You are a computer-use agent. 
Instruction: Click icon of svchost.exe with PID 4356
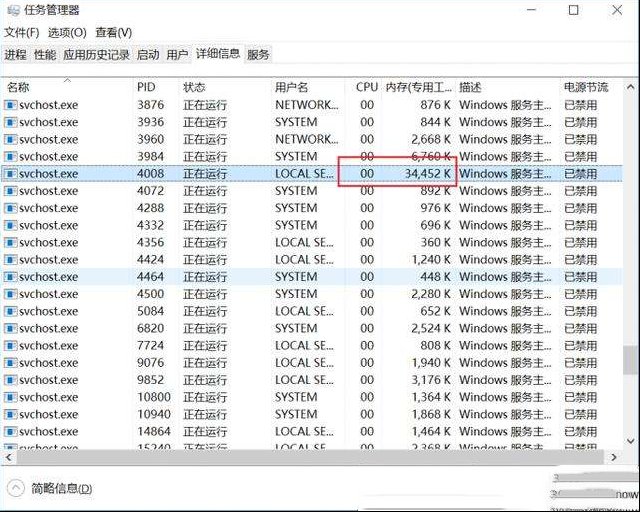point(11,242)
